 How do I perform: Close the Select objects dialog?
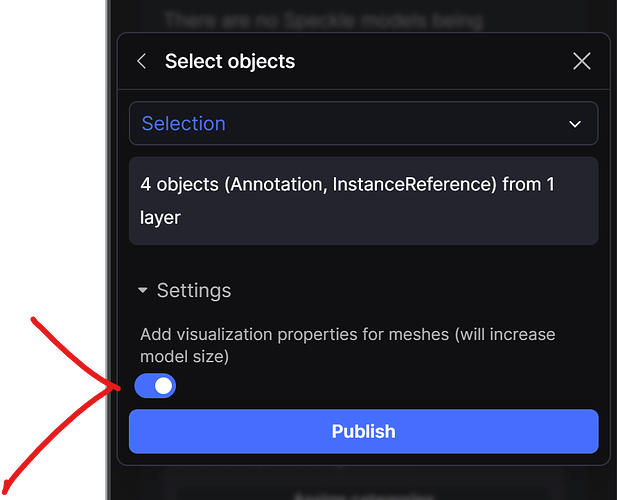pyautogui.click(x=582, y=62)
